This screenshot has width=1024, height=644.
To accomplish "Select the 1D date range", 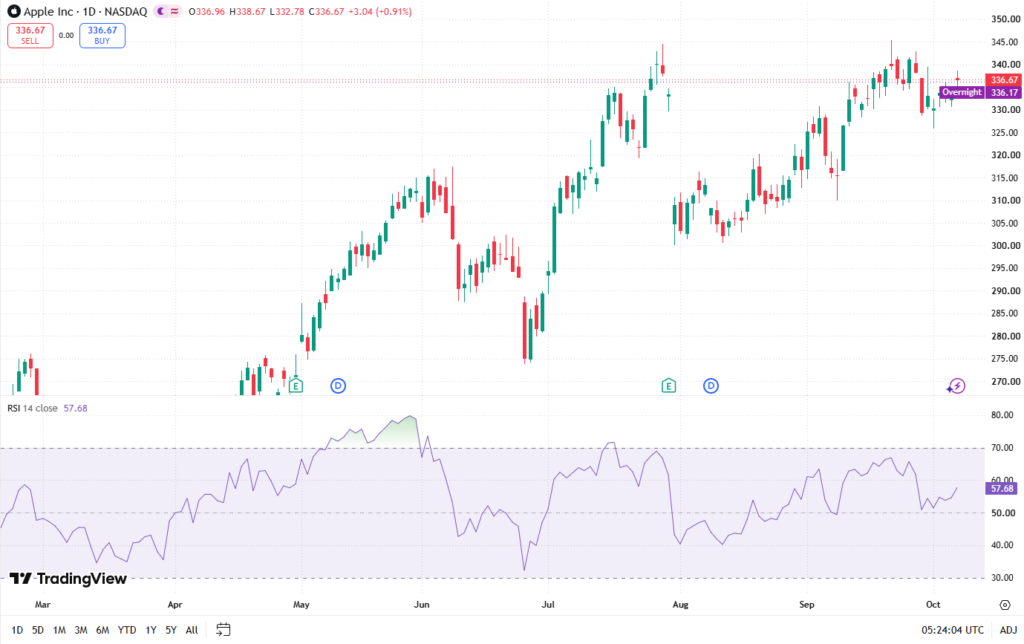I will point(17,630).
